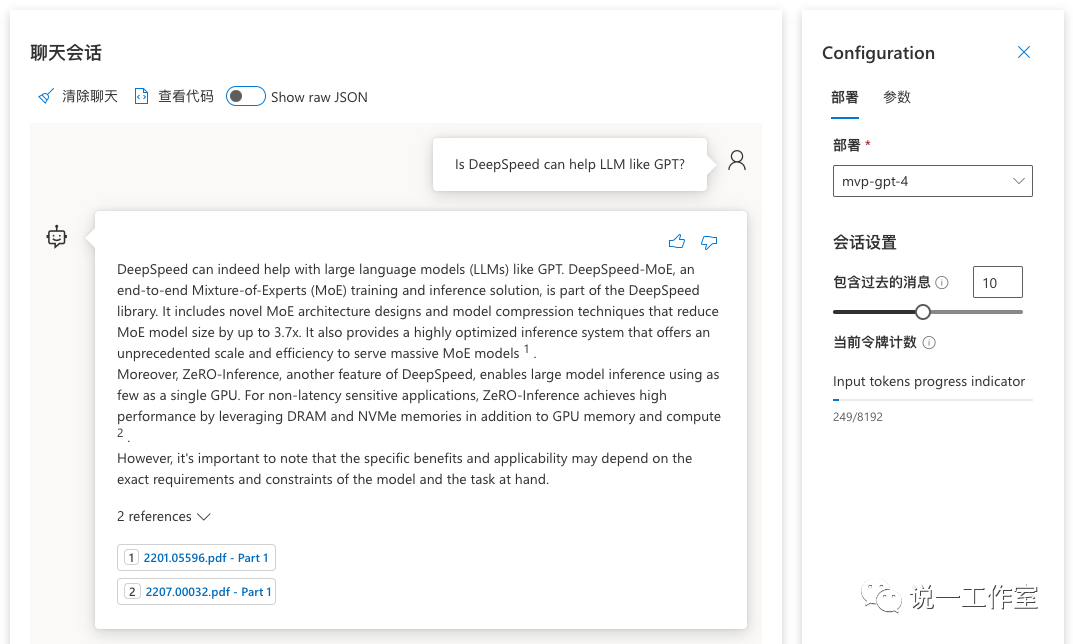Click the user avatar icon

click(x=737, y=160)
